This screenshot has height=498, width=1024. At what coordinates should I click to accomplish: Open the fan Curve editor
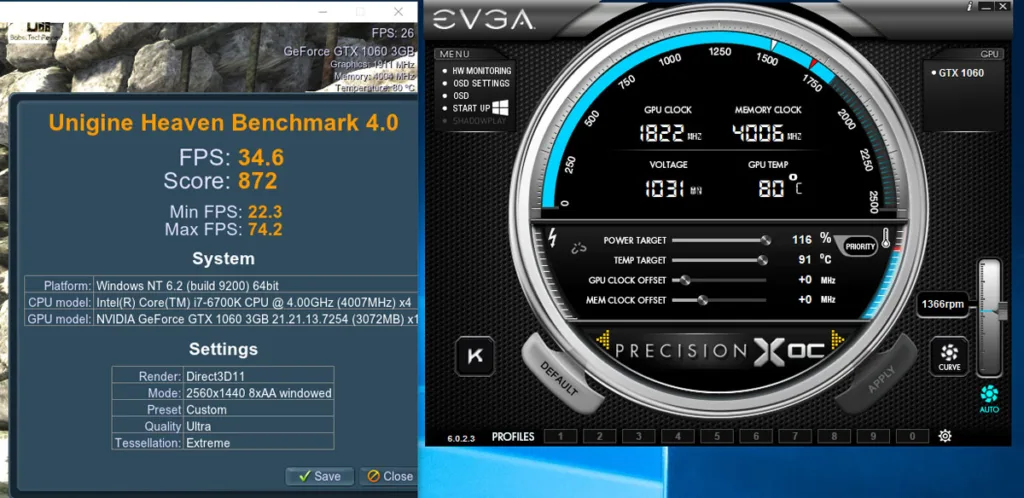point(949,356)
